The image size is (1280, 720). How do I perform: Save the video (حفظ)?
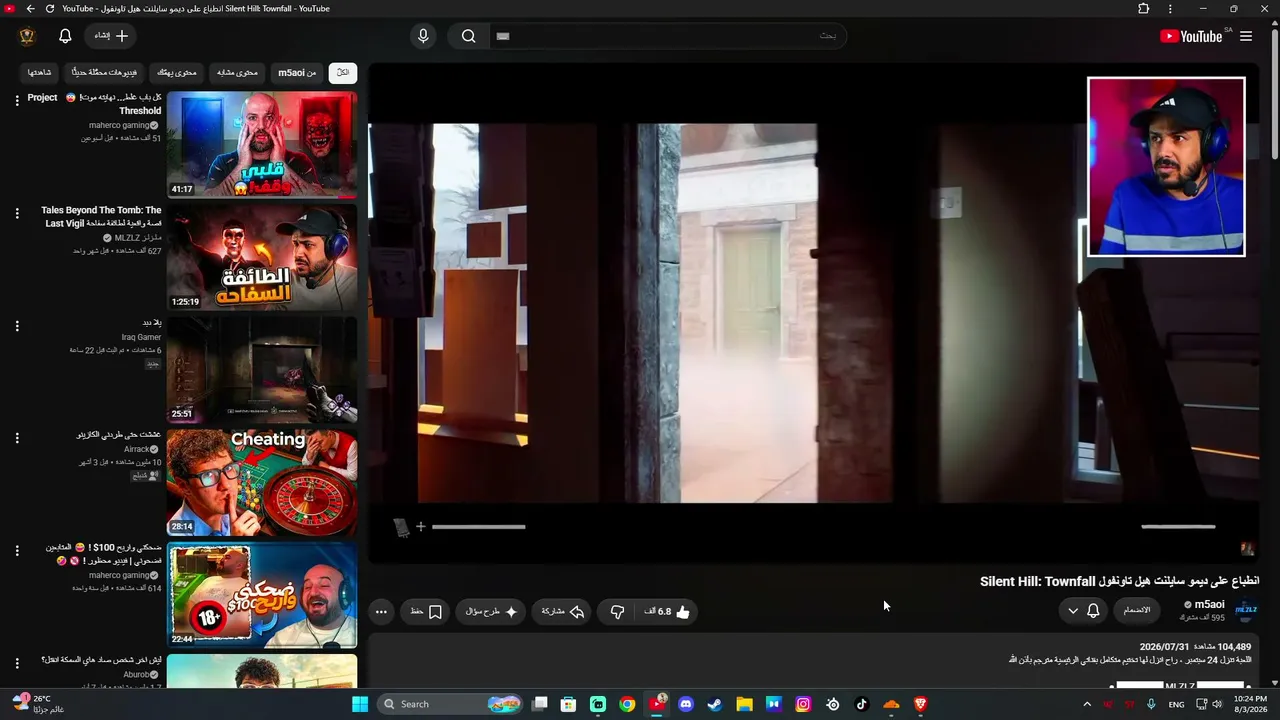[426, 612]
